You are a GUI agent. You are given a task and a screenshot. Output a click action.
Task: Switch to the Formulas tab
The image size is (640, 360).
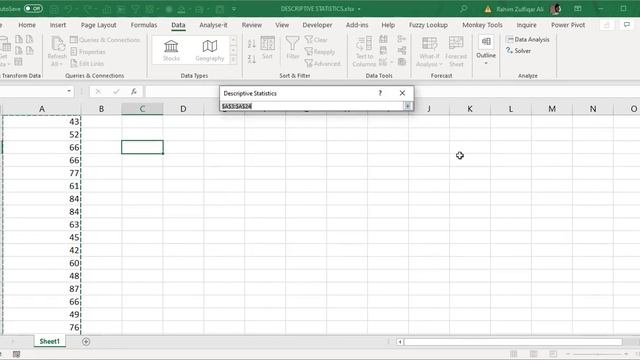click(144, 25)
